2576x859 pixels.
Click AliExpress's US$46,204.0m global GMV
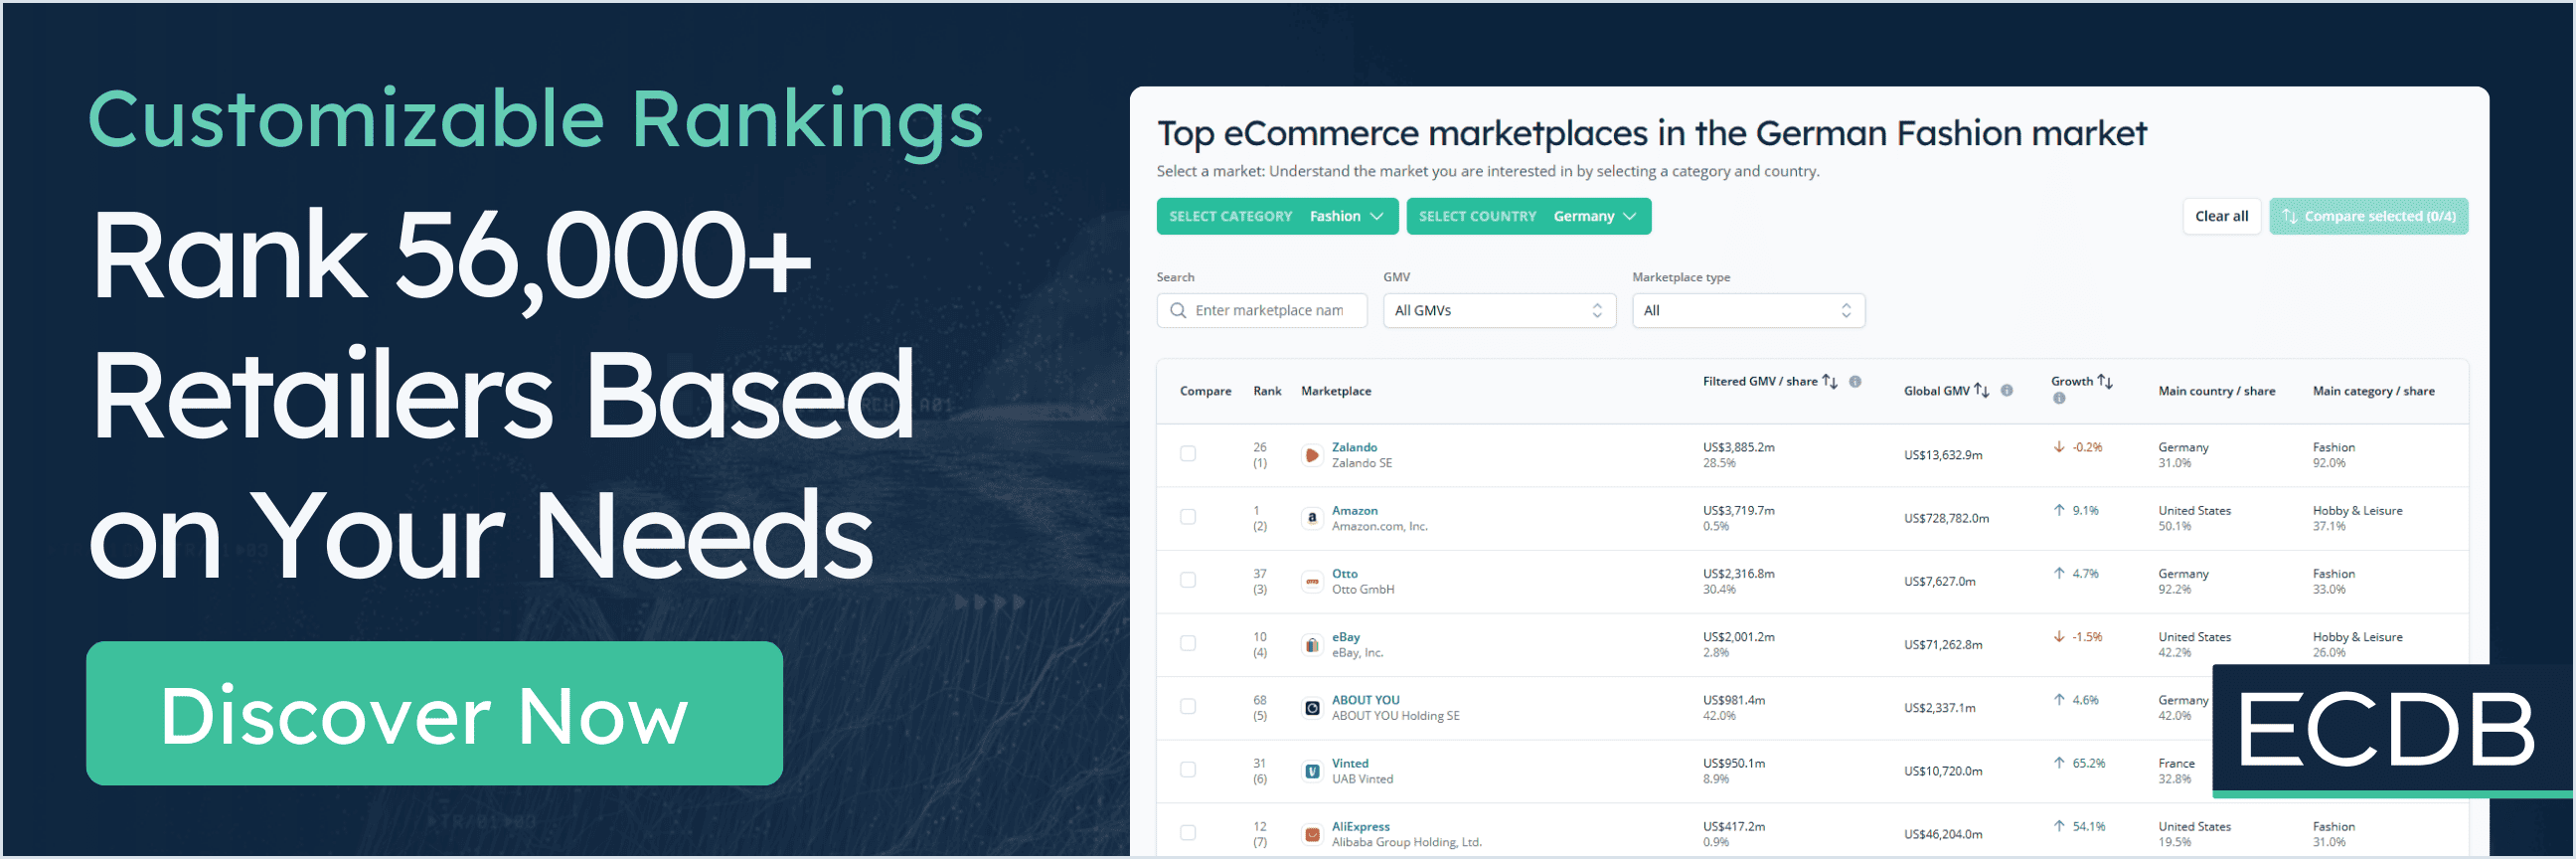(x=1943, y=834)
